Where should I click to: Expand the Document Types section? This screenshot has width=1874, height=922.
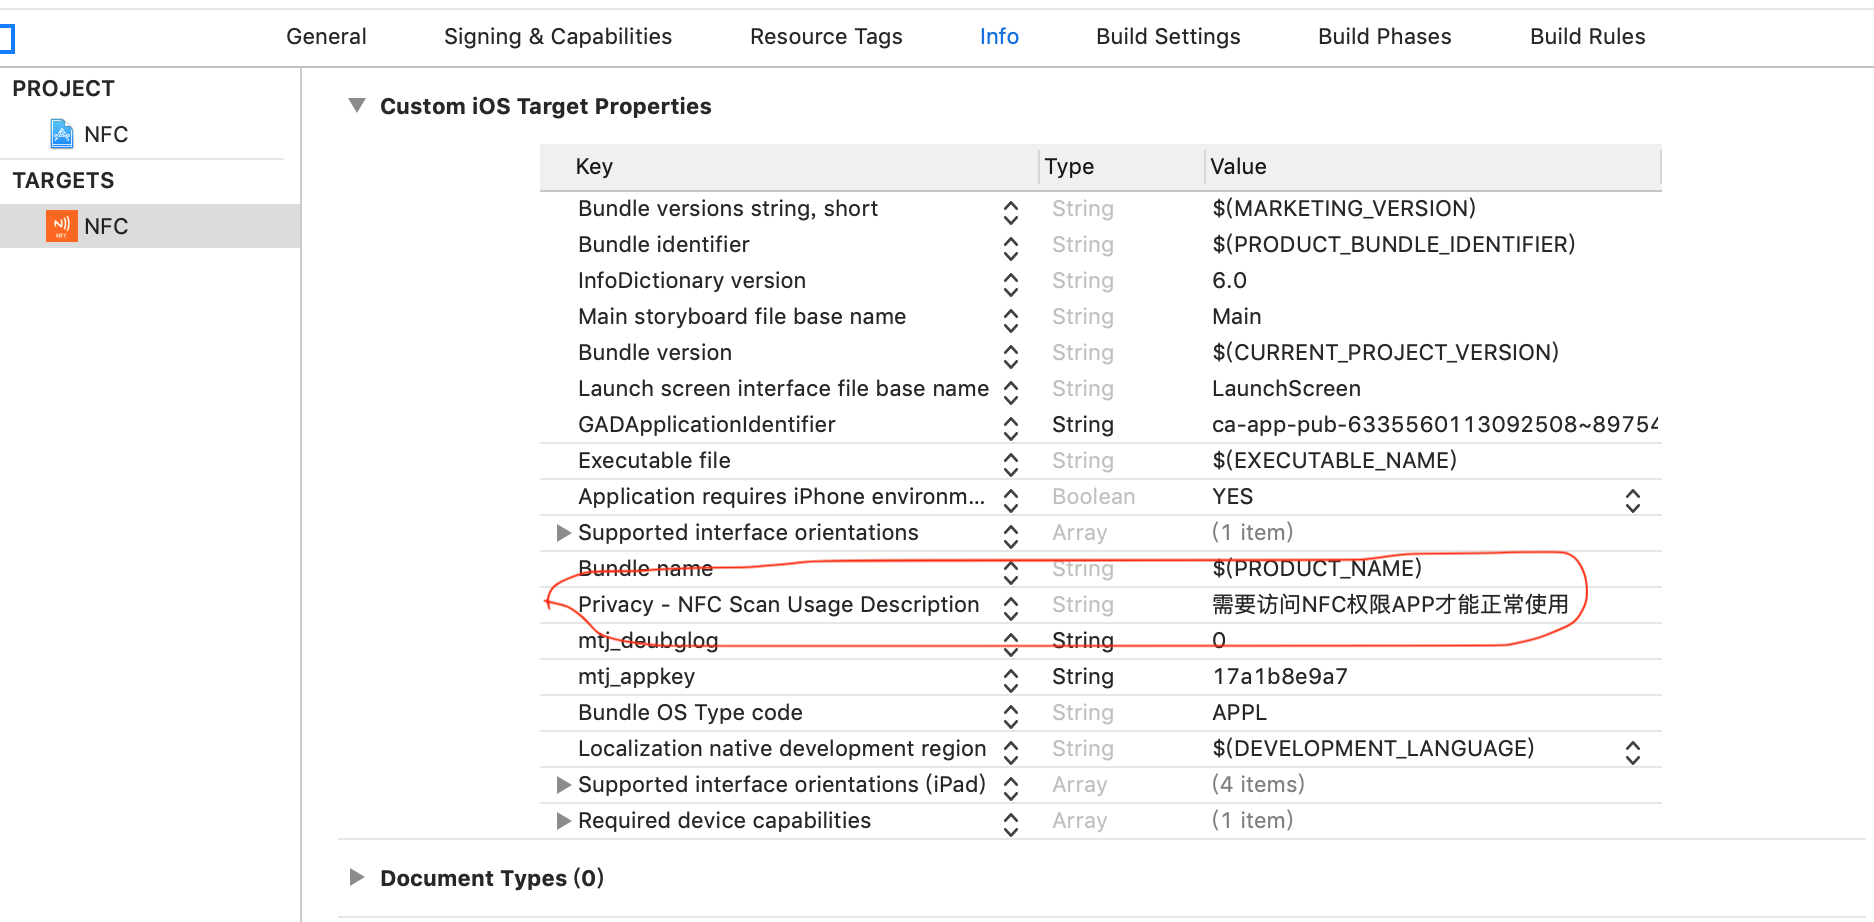click(x=357, y=877)
